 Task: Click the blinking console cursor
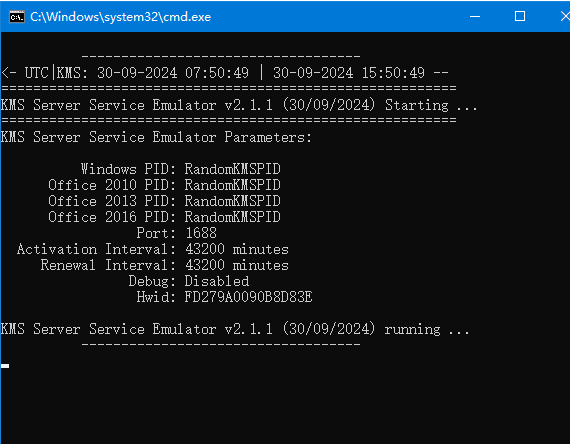[x=5, y=366]
